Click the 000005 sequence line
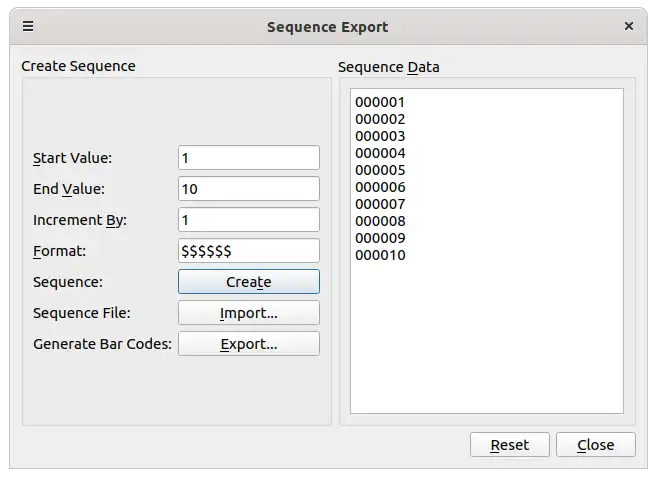Viewport: 657px width, 478px height. pos(380,170)
